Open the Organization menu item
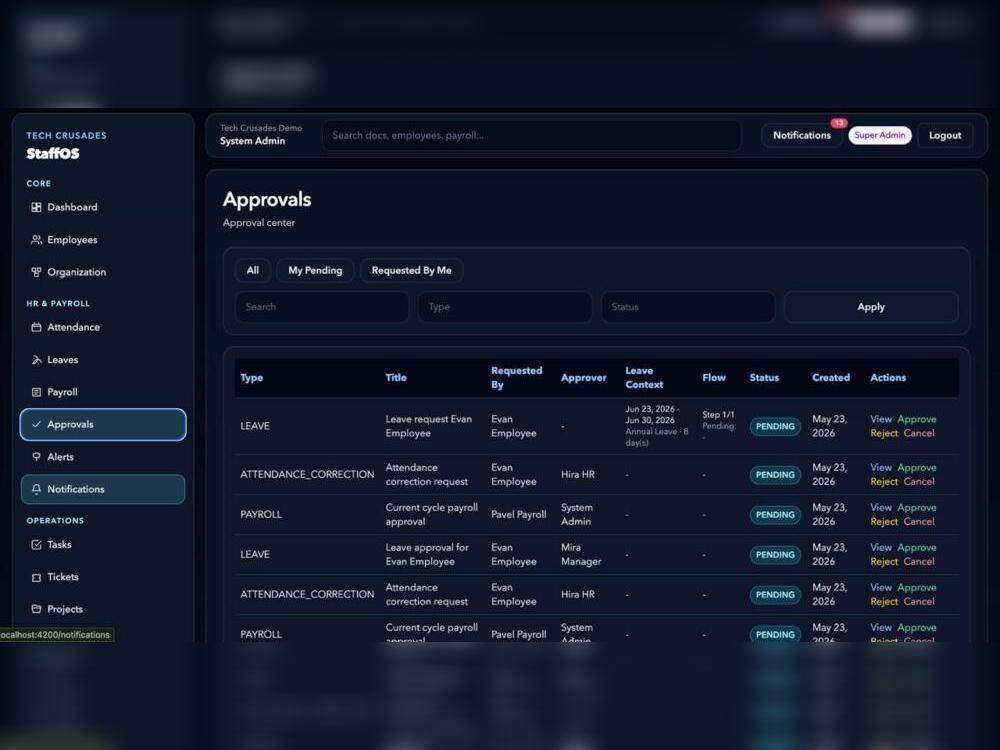 103,272
